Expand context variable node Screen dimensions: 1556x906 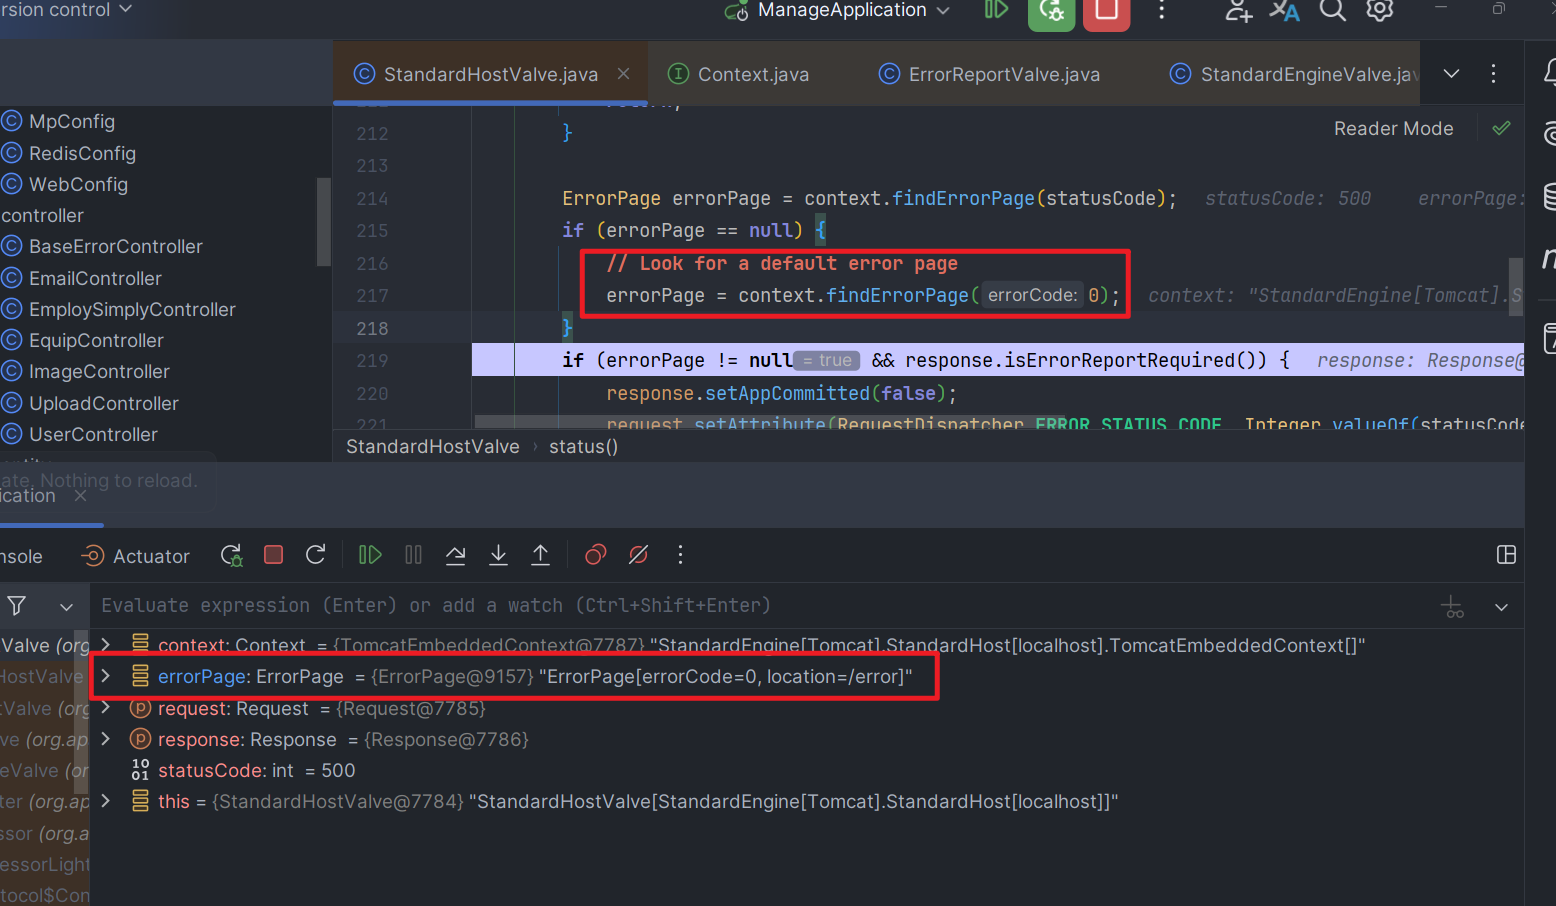pyautogui.click(x=106, y=645)
